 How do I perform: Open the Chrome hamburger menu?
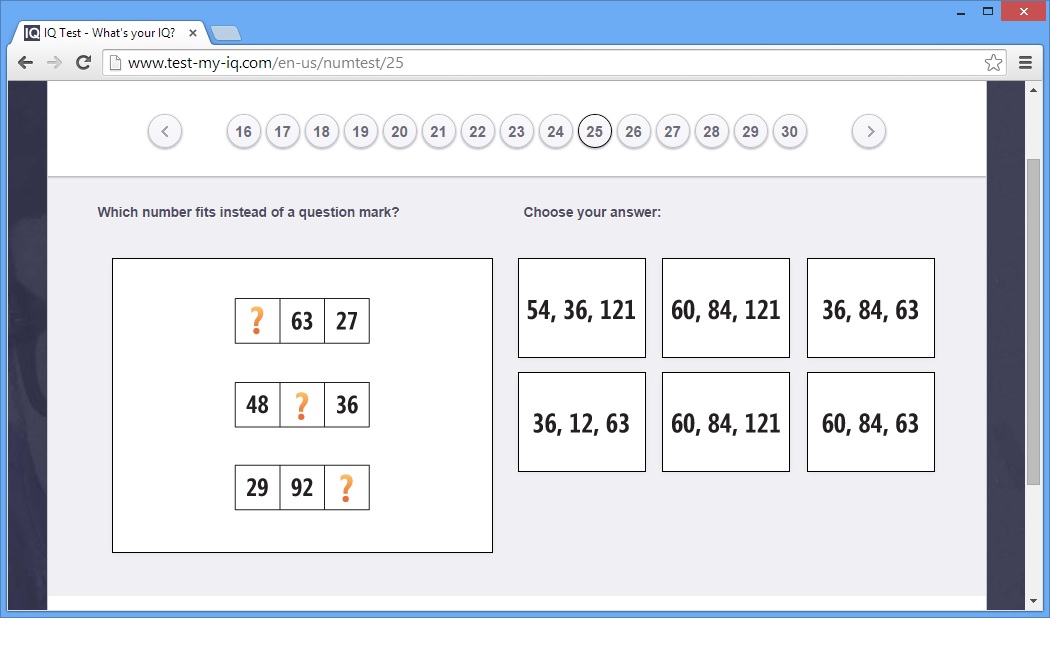[x=1025, y=63]
